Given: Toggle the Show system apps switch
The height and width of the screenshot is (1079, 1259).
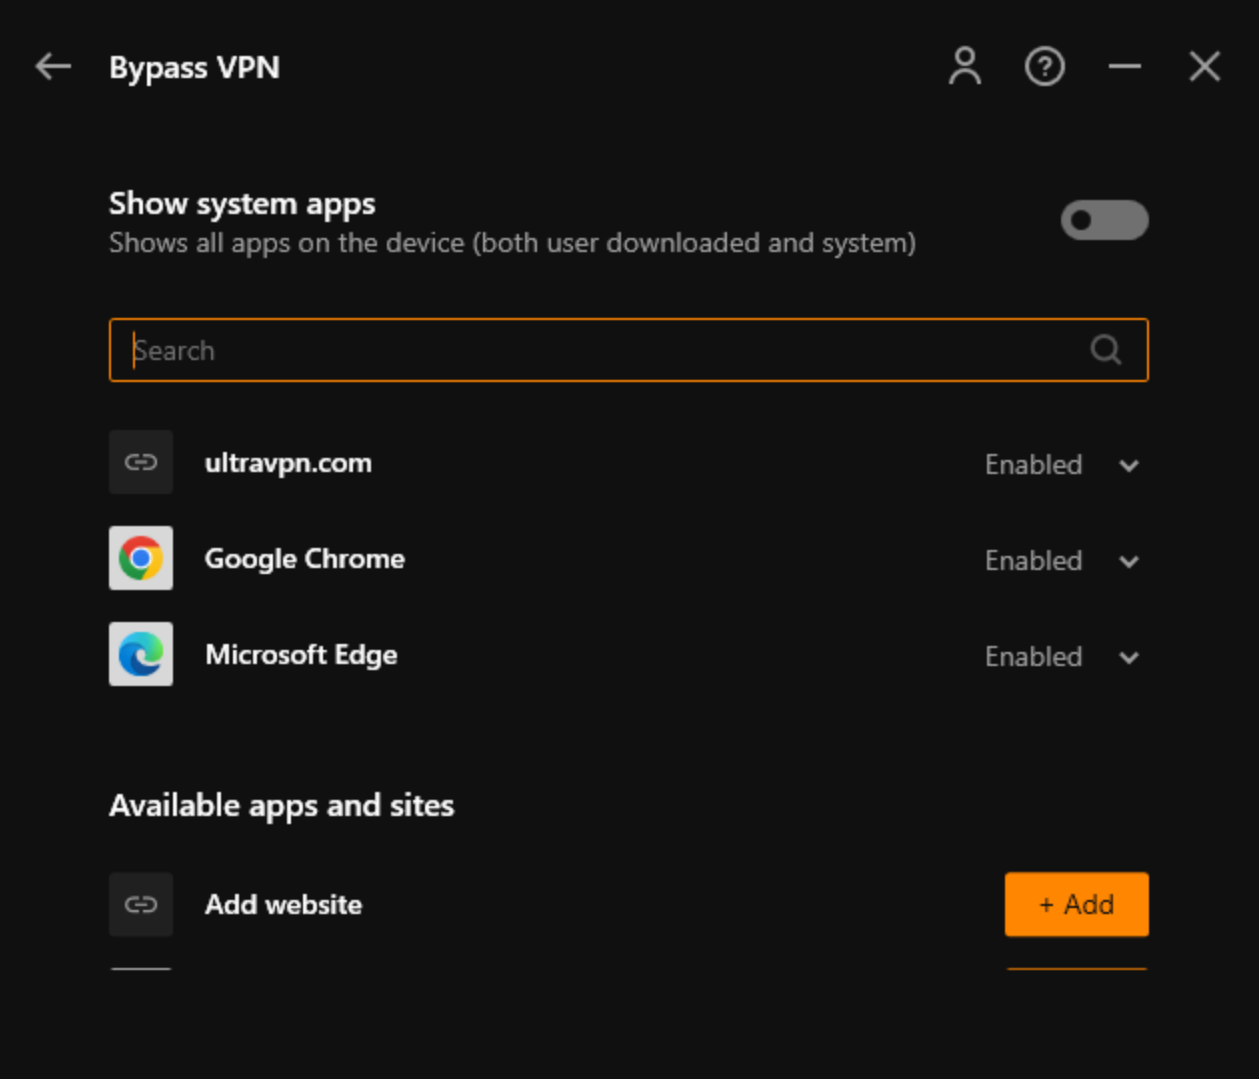Looking at the screenshot, I should tap(1105, 220).
